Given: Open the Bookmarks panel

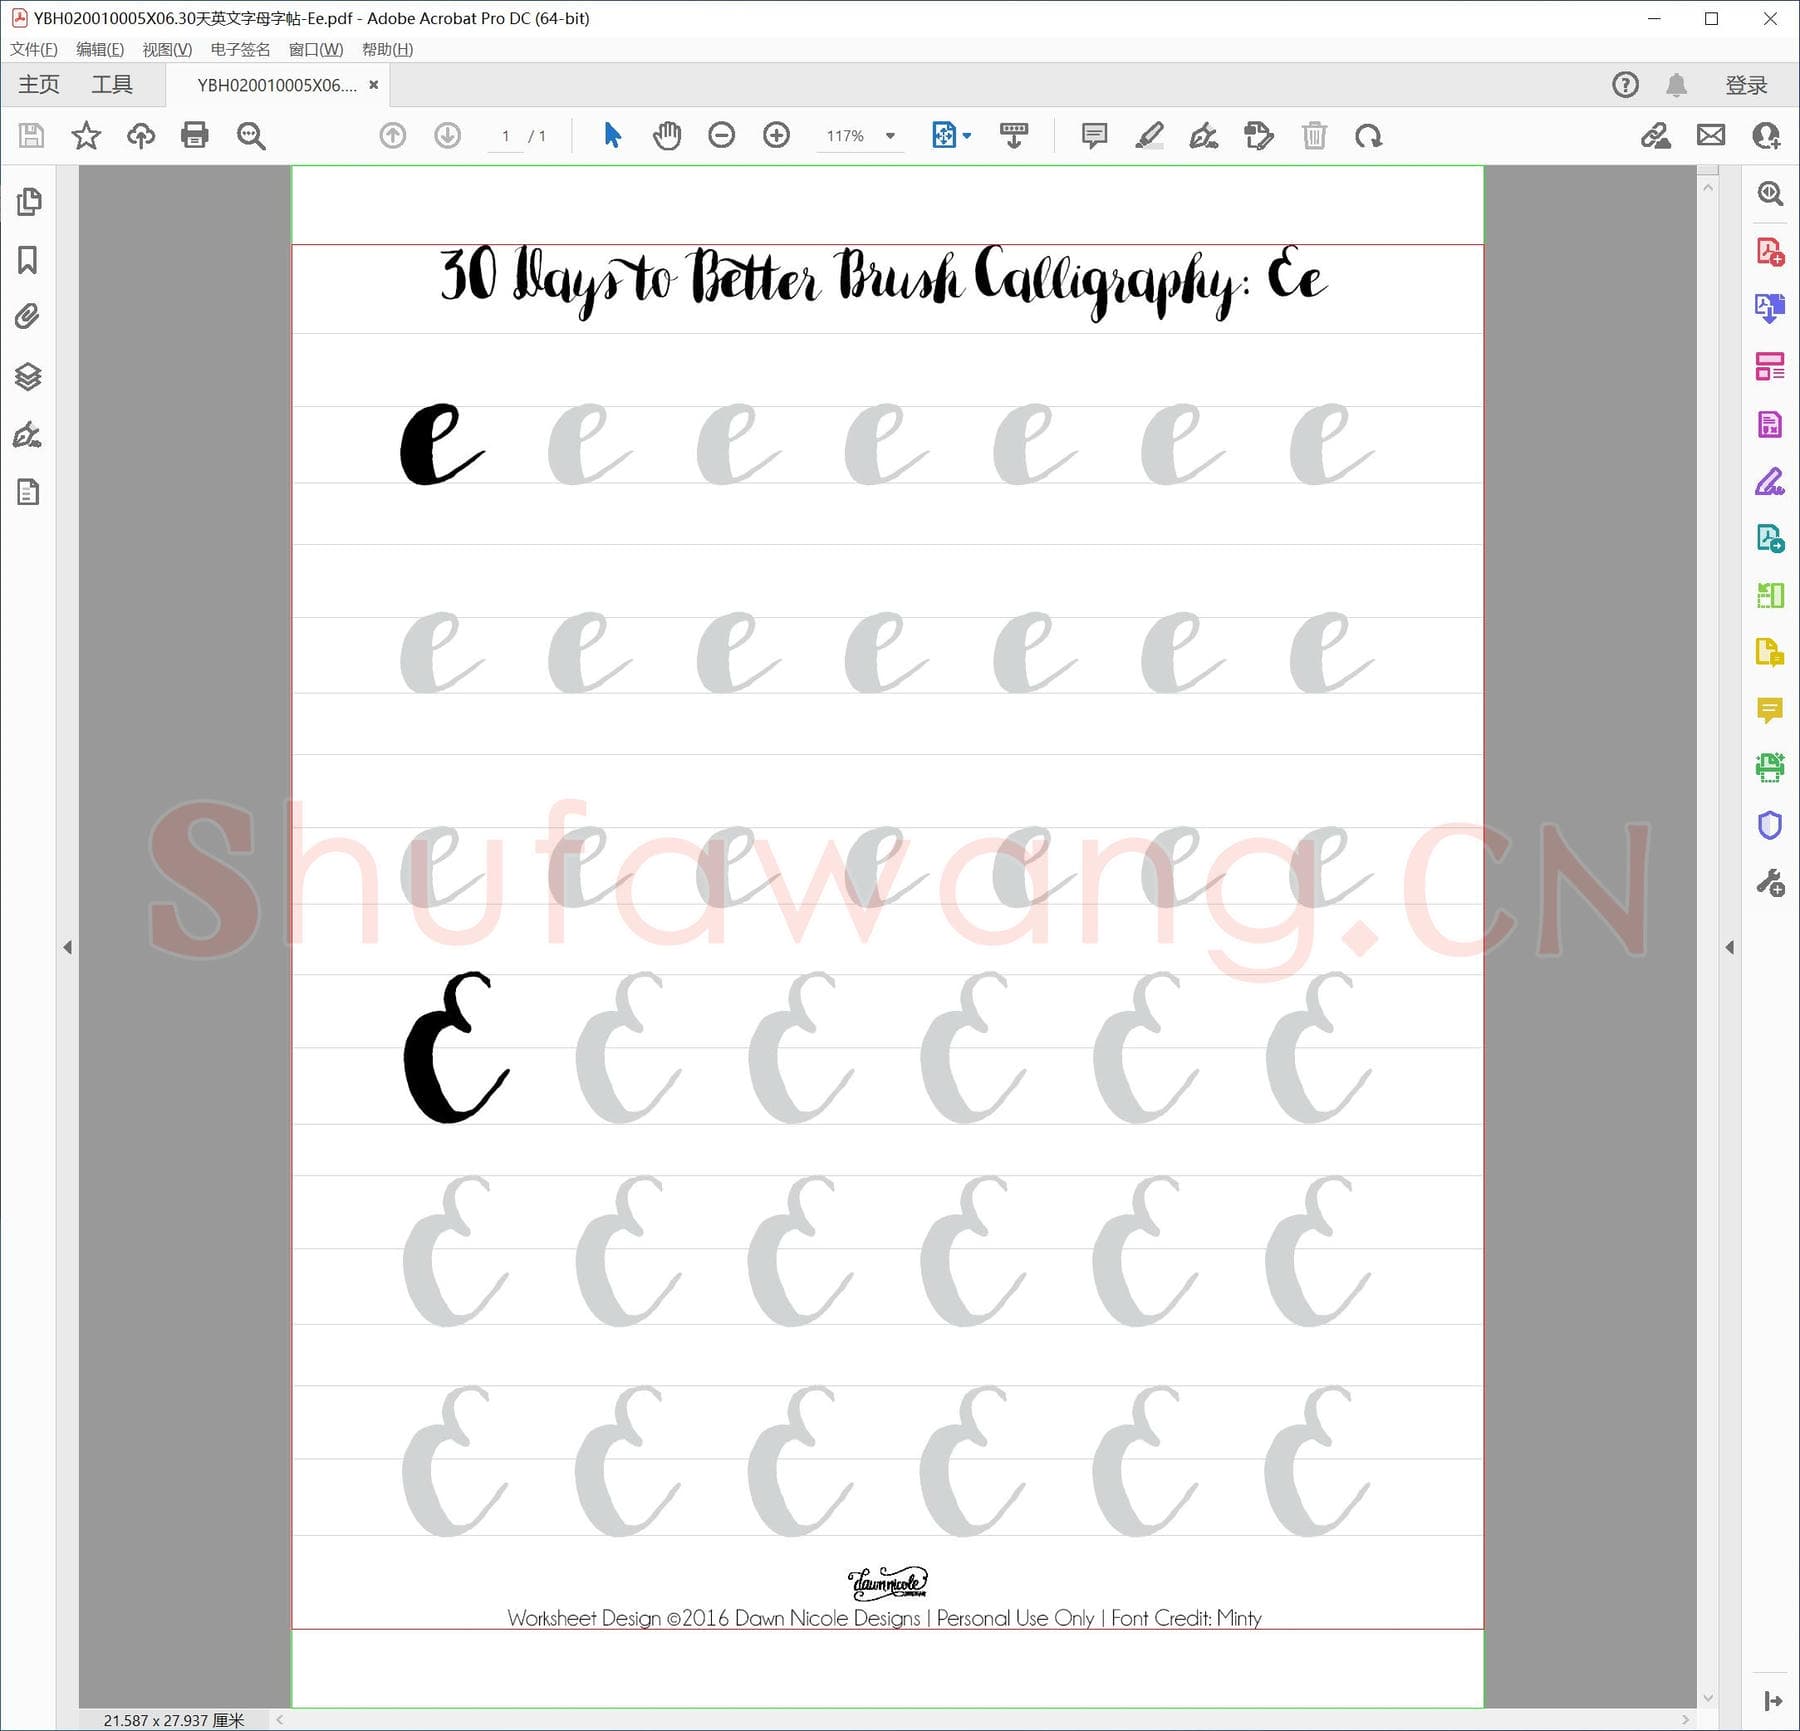Looking at the screenshot, I should point(28,260).
